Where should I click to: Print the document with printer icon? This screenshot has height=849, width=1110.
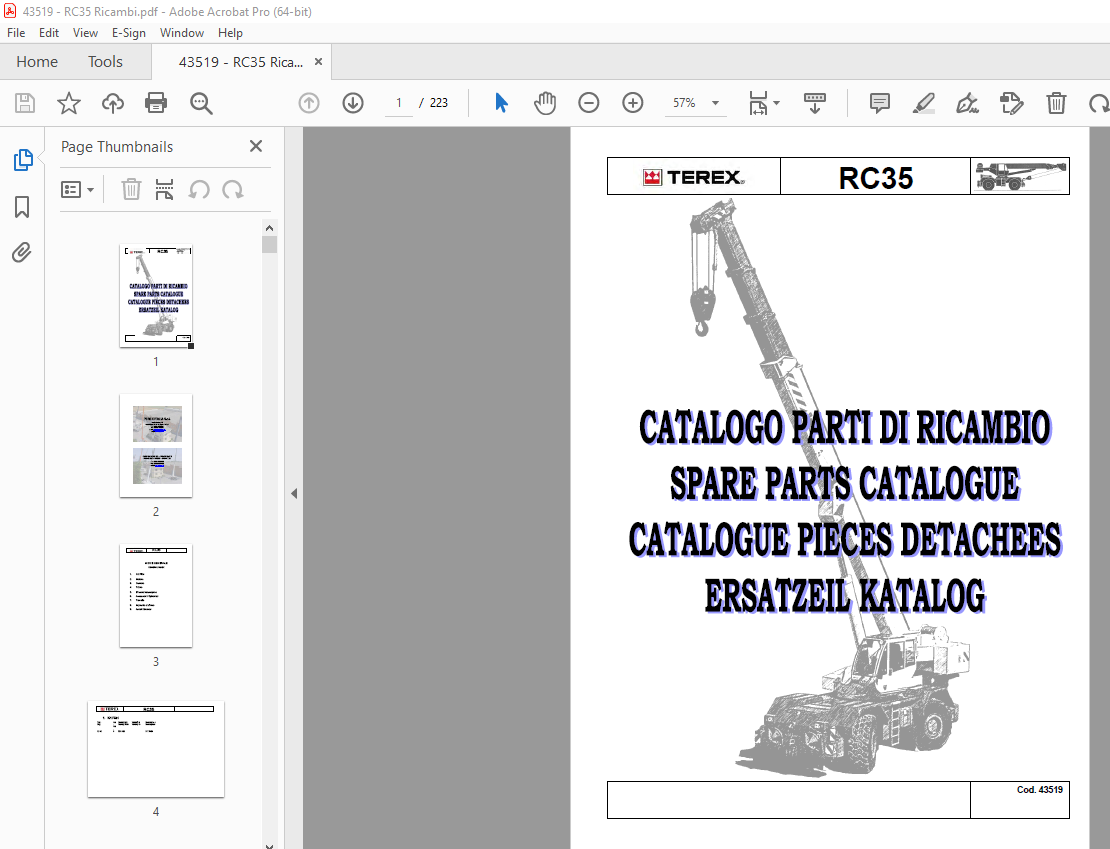[x=156, y=103]
